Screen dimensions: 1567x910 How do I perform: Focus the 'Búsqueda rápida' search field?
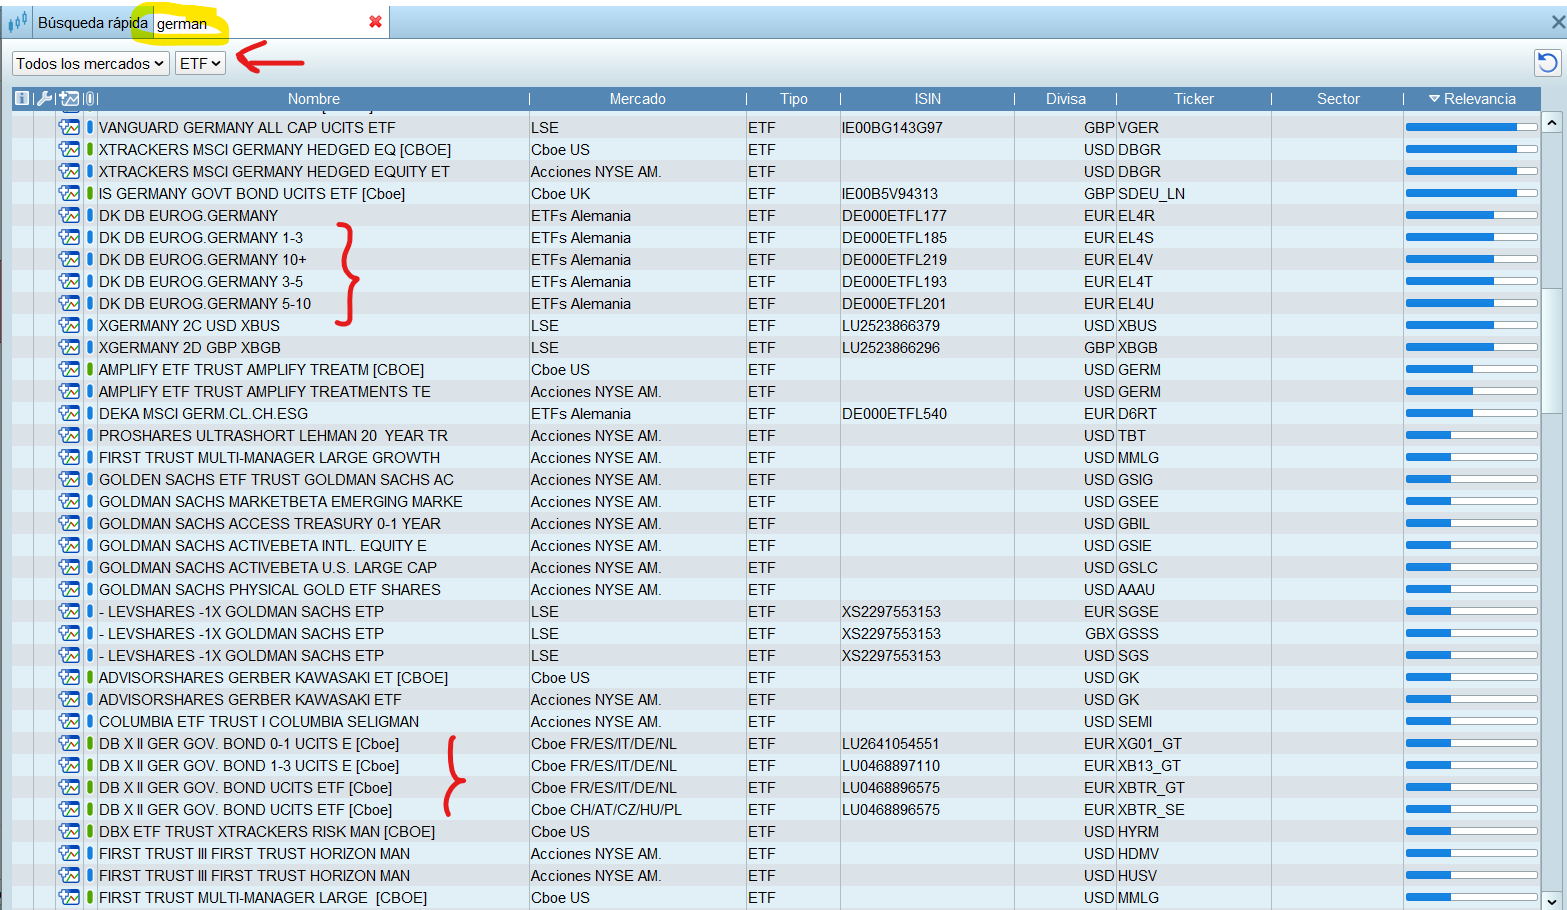coord(260,23)
